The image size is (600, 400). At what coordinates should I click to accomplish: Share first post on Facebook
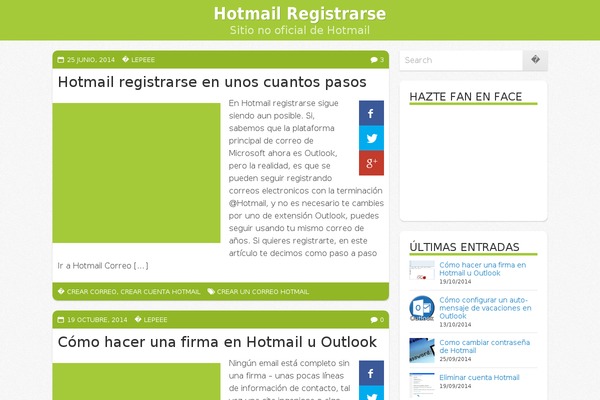tap(371, 113)
